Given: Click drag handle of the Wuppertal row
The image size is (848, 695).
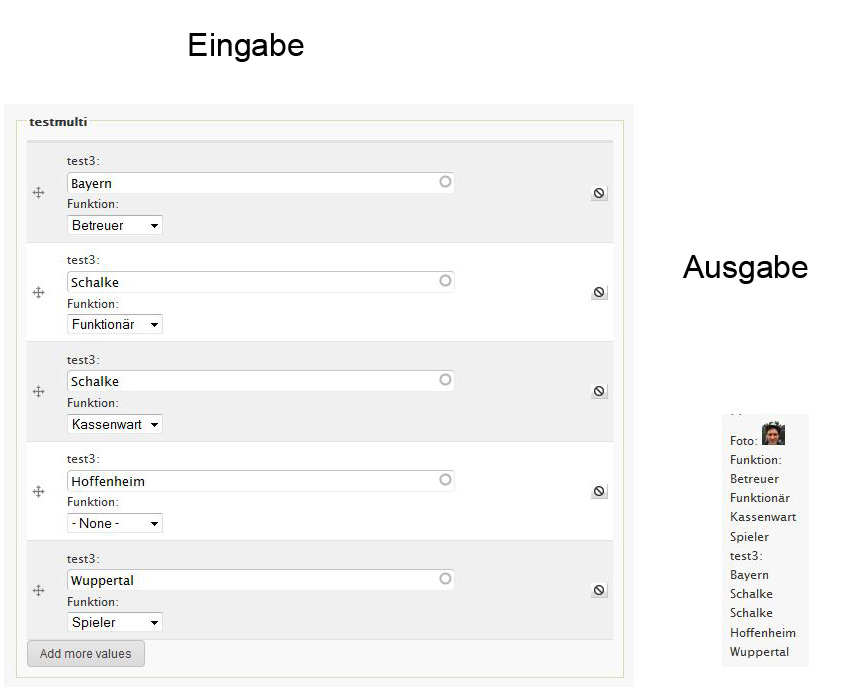Looking at the screenshot, I should (x=39, y=590).
